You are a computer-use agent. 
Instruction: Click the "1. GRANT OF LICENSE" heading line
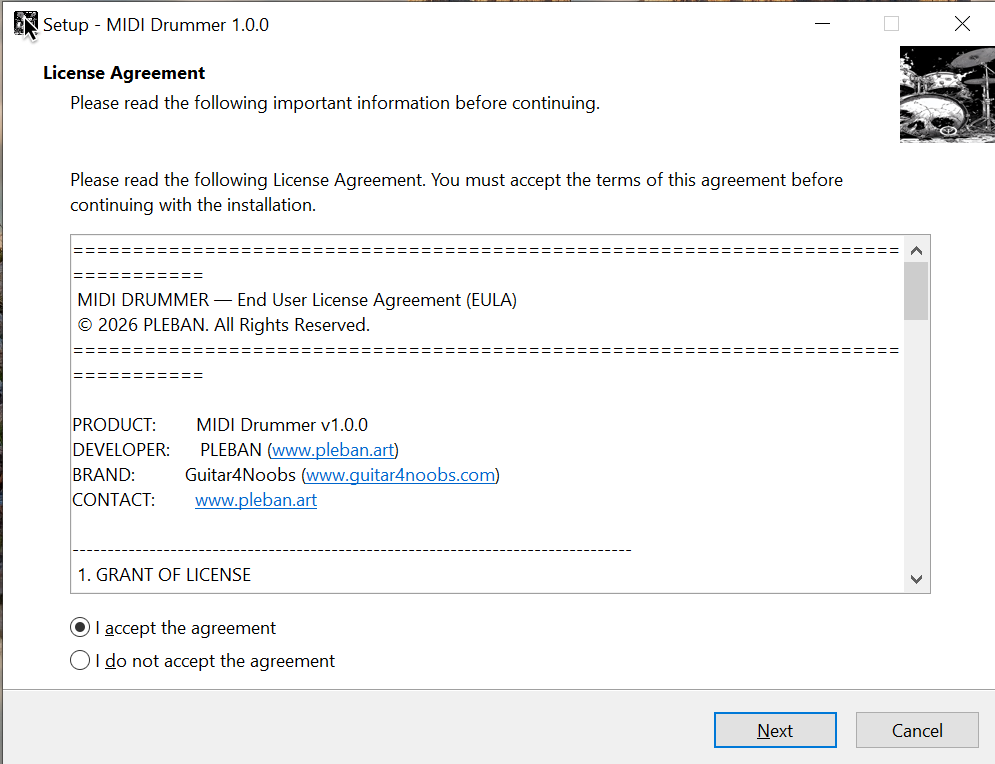pyautogui.click(x=165, y=575)
